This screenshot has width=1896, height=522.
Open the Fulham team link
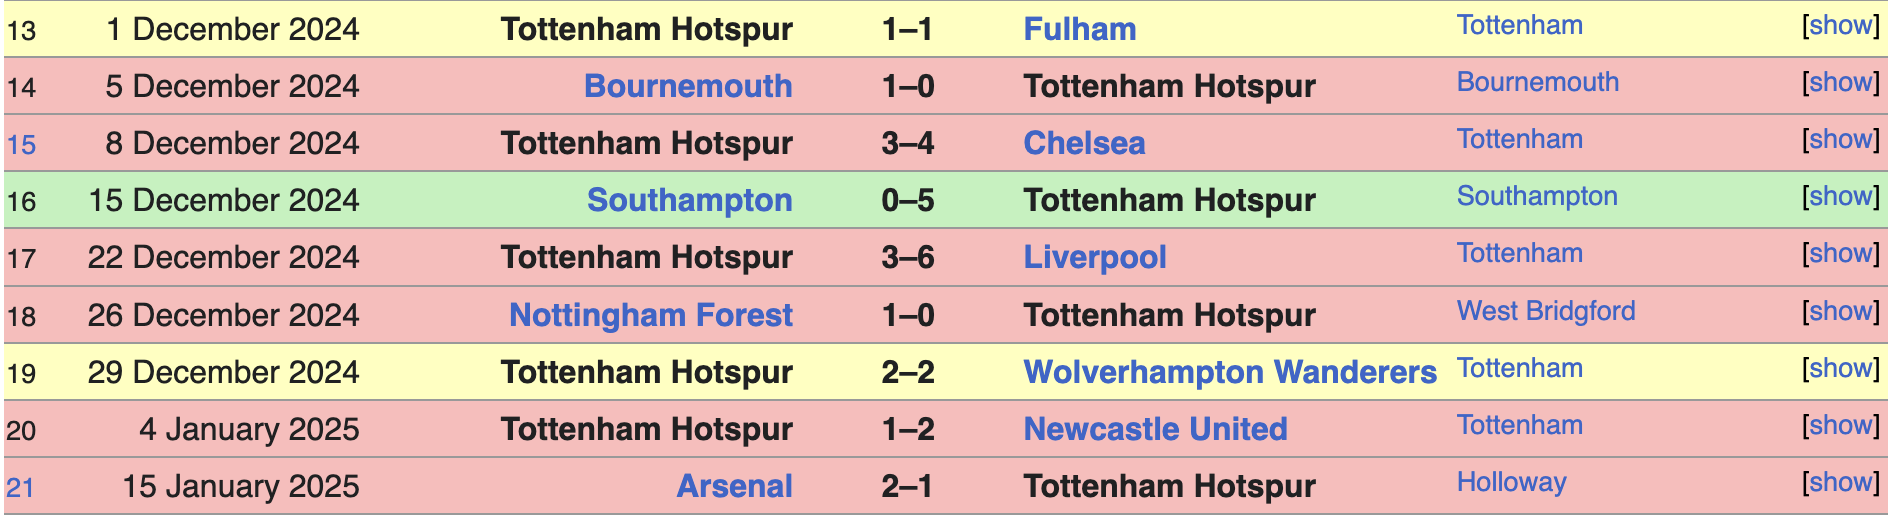pos(1080,29)
